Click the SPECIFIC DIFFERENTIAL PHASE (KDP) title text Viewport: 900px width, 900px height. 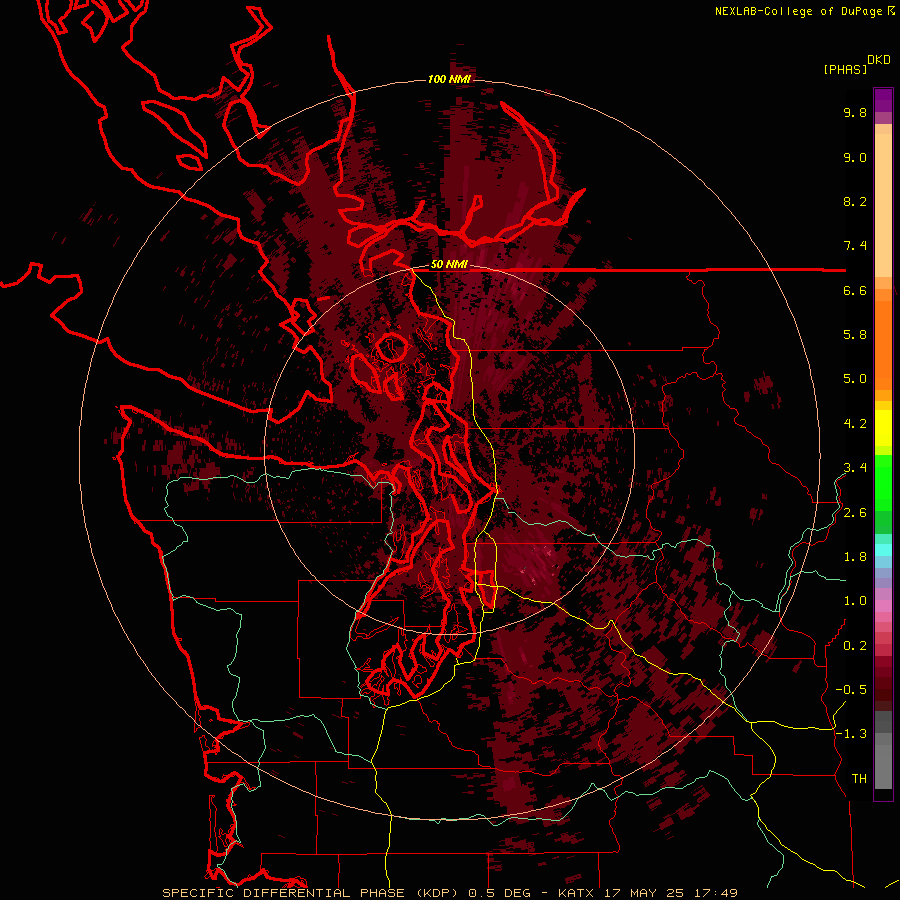tap(312, 893)
